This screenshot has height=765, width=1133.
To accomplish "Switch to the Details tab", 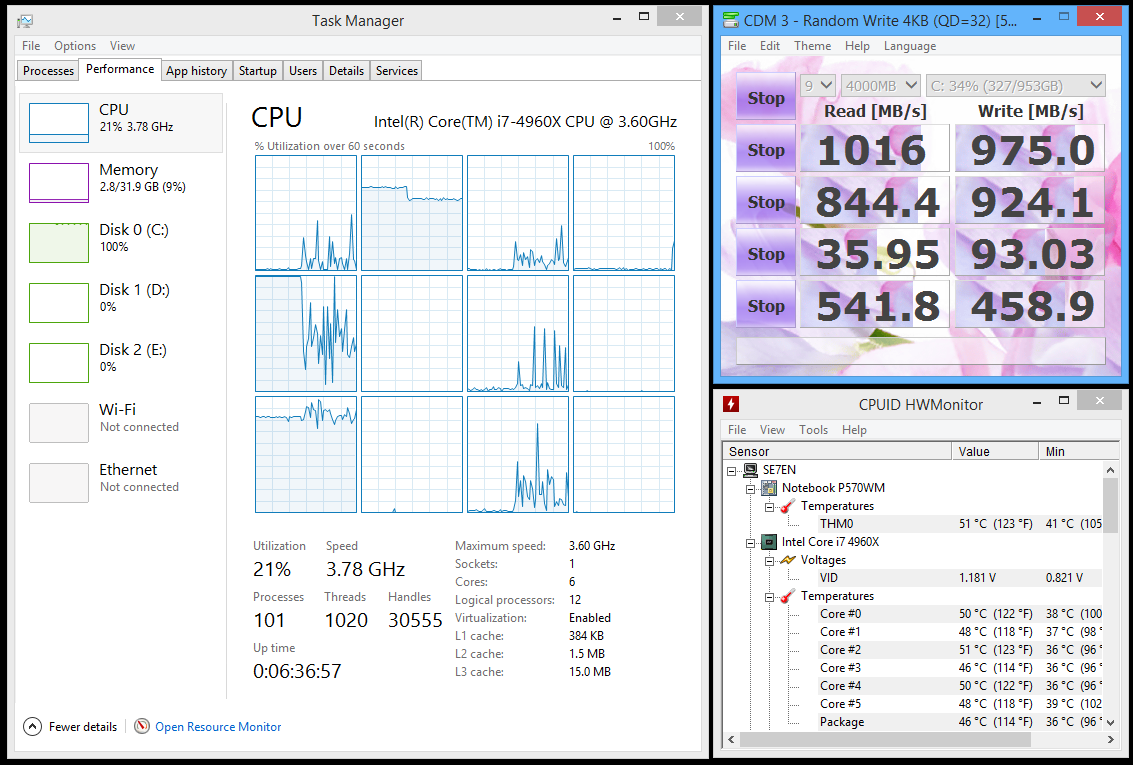I will click(x=346, y=71).
